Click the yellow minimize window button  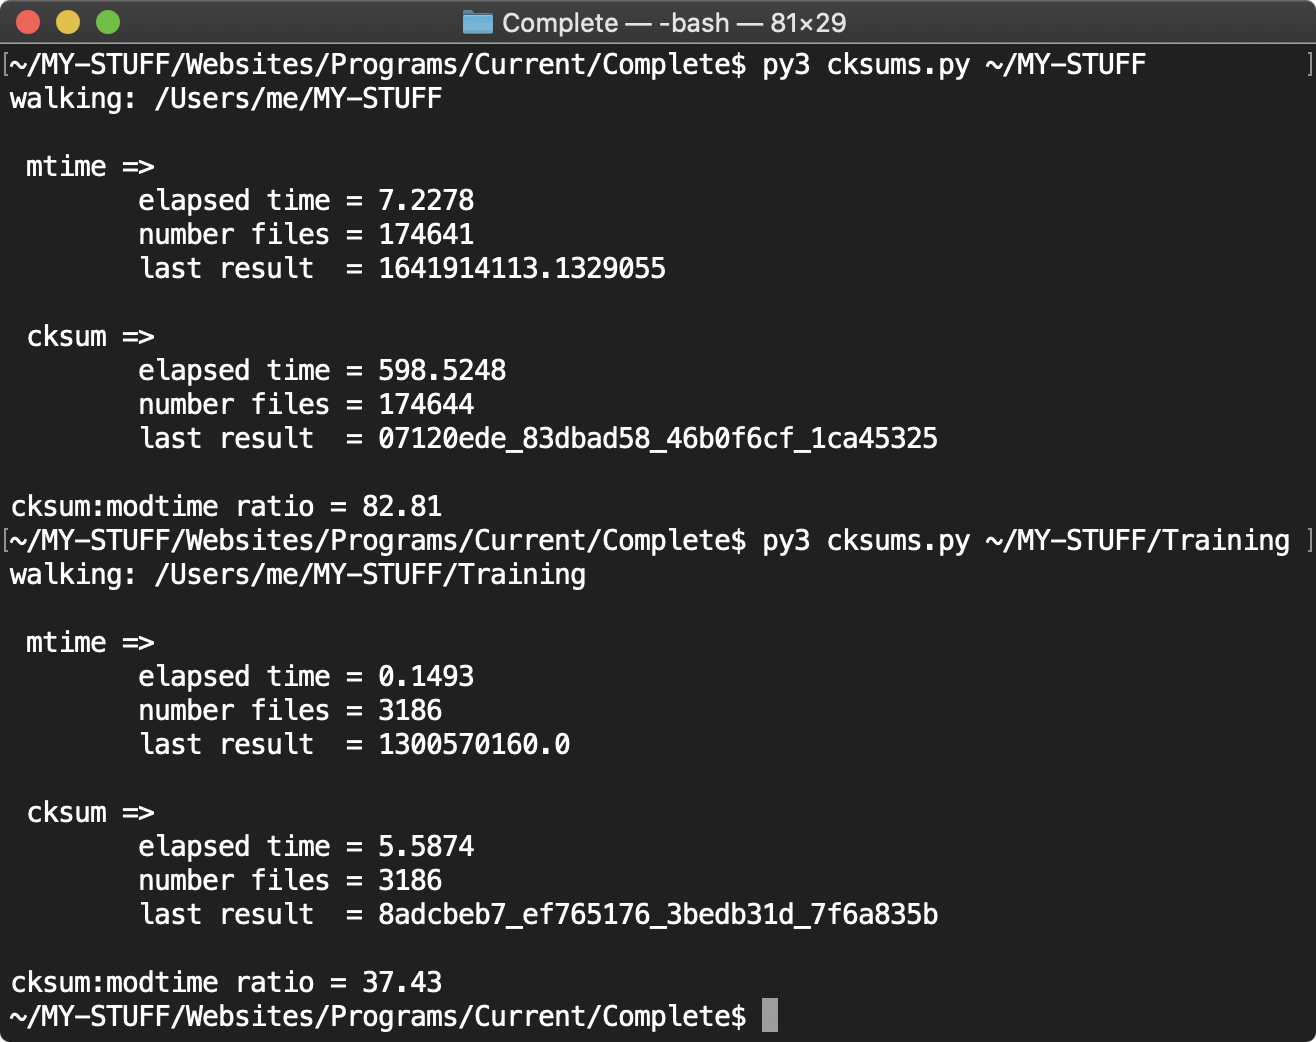tap(68, 22)
